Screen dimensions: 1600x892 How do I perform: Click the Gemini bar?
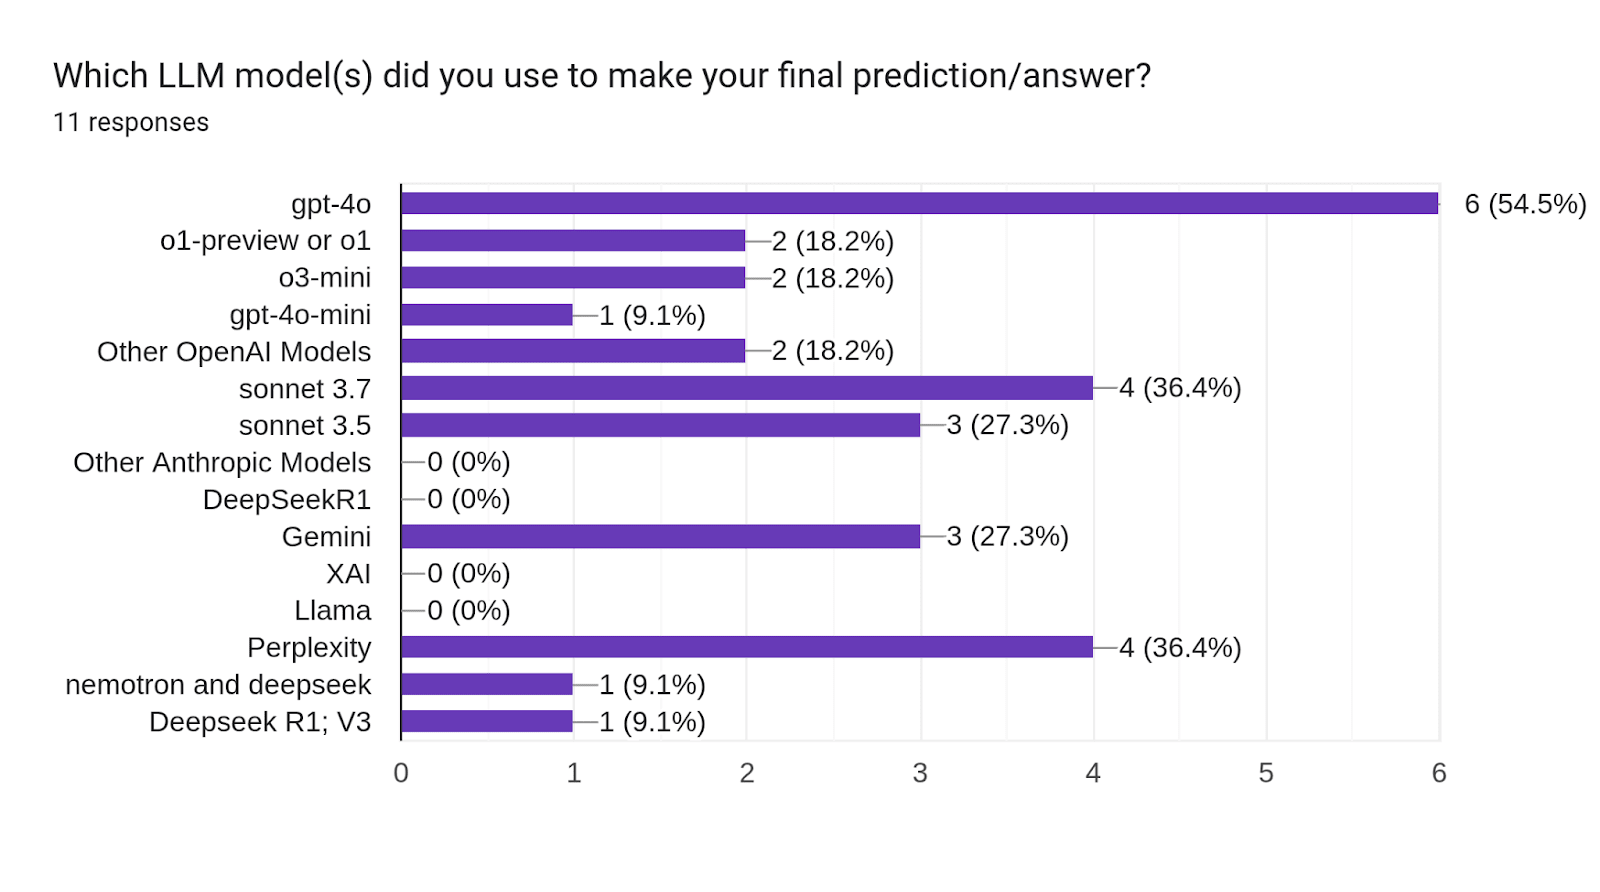pyautogui.click(x=660, y=536)
